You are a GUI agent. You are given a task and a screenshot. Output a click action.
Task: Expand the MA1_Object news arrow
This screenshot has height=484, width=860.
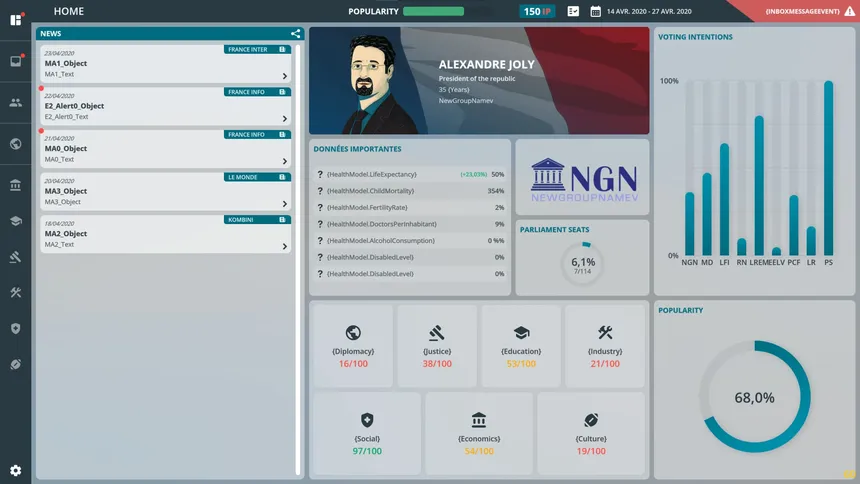click(x=285, y=76)
